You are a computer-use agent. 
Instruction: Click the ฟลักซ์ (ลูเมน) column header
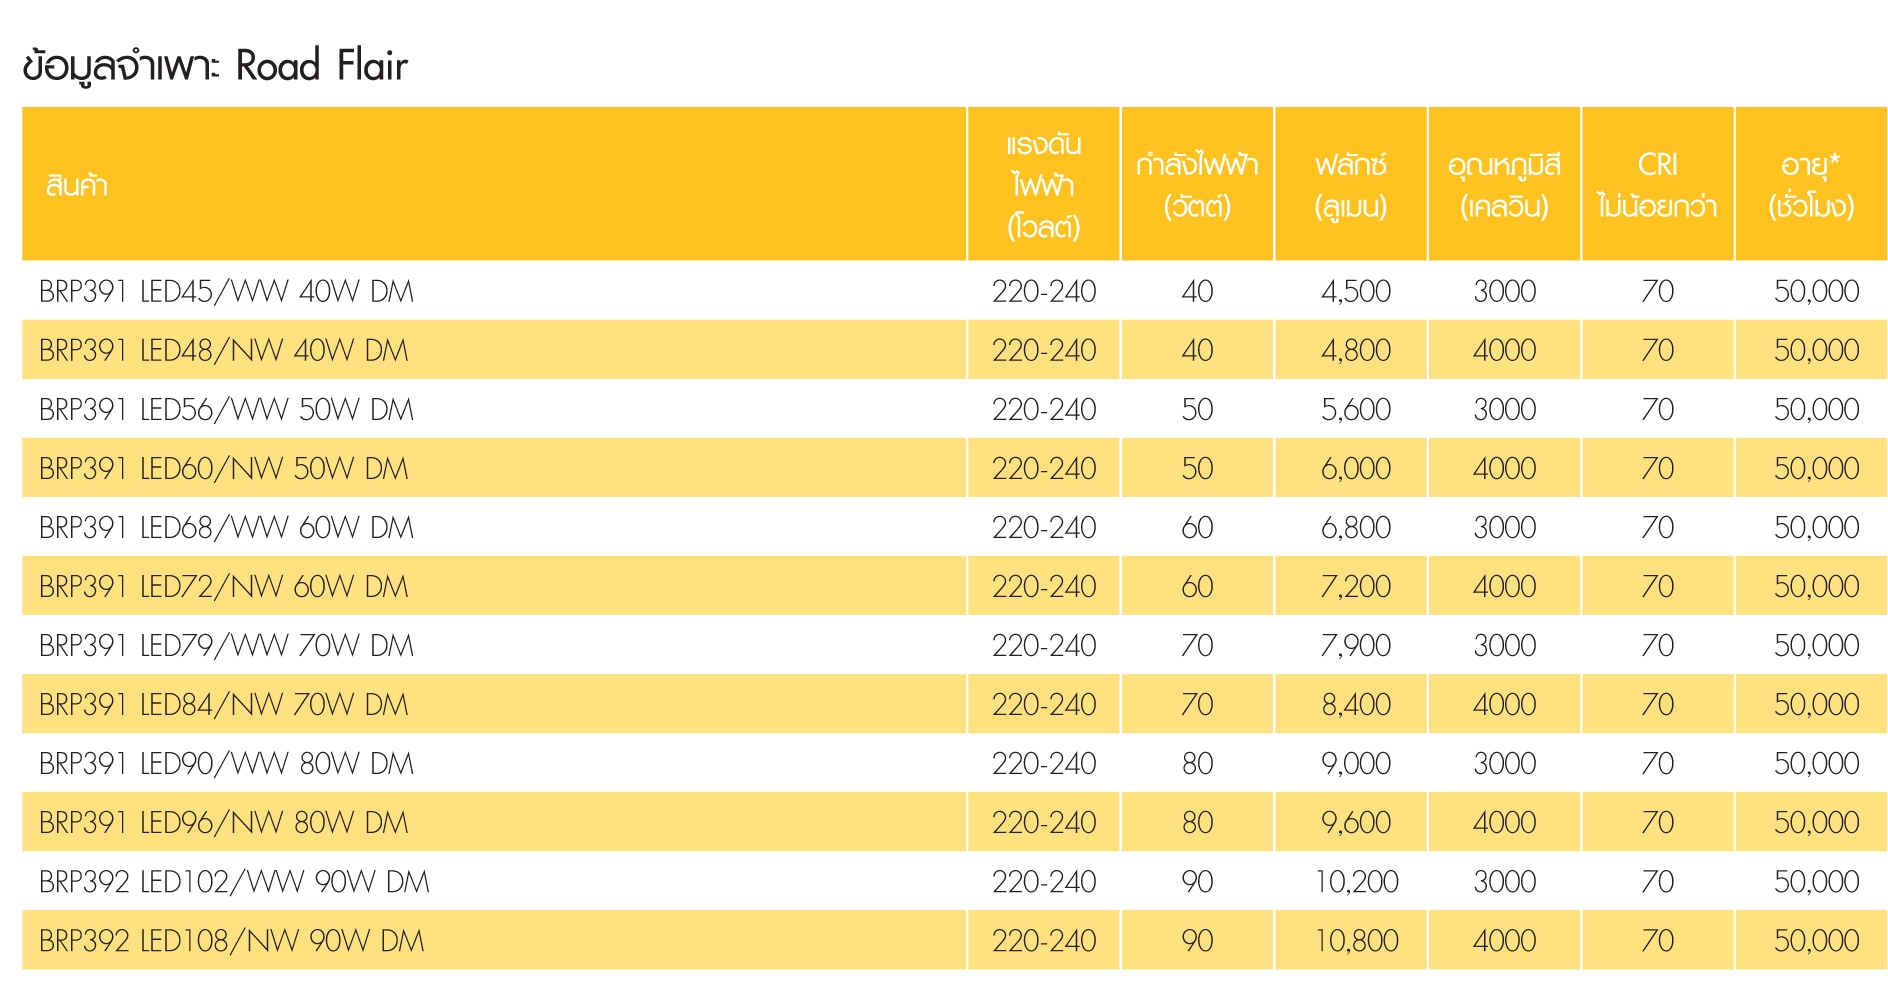pos(1351,186)
